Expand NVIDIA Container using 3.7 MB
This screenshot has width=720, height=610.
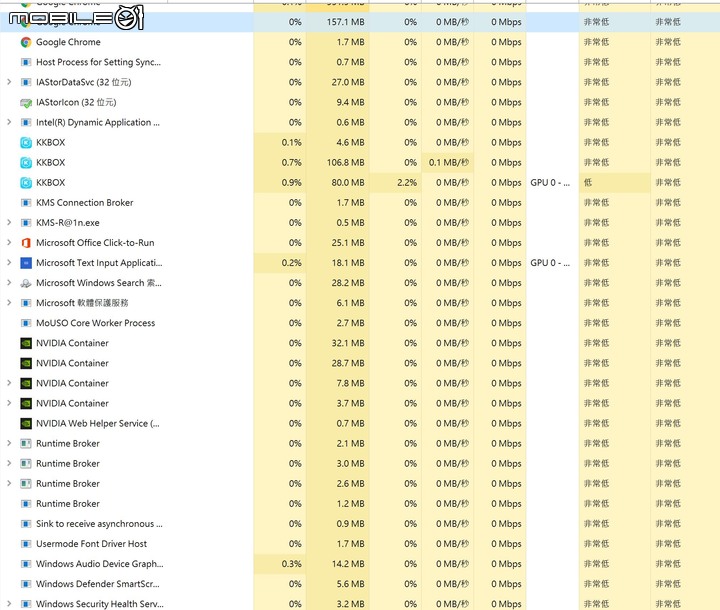9,403
